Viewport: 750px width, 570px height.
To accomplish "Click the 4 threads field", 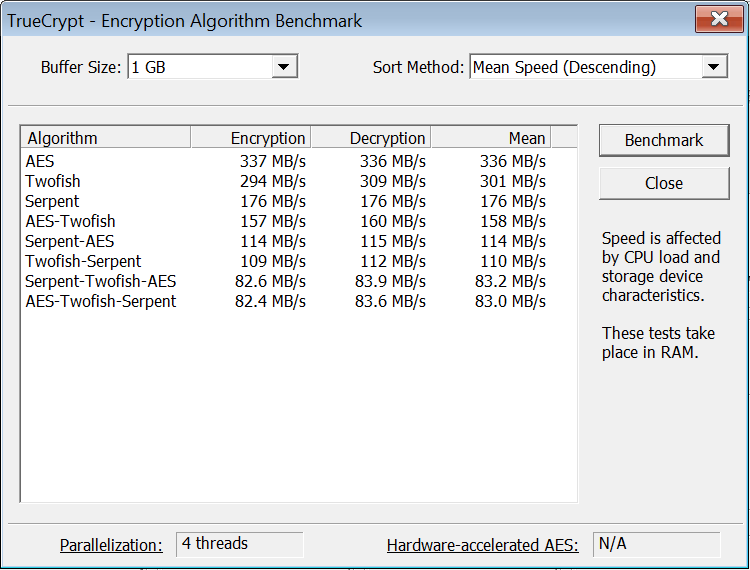I will [x=240, y=544].
